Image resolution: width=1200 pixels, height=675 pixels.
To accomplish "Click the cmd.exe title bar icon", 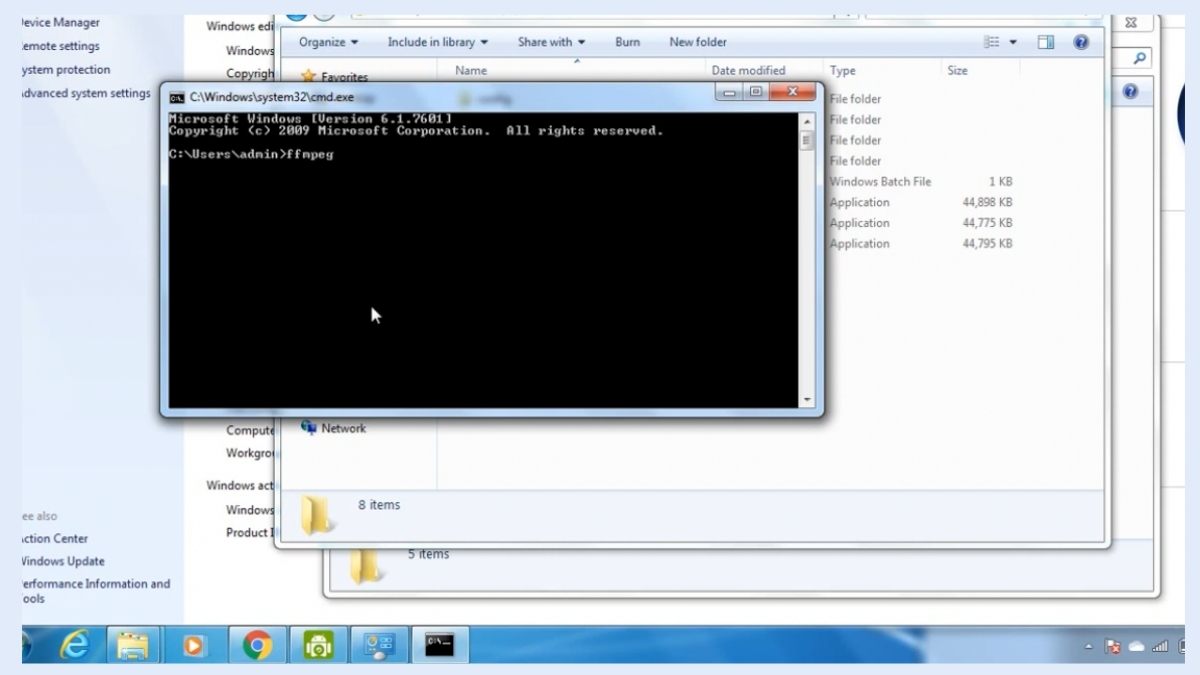I will pos(177,97).
